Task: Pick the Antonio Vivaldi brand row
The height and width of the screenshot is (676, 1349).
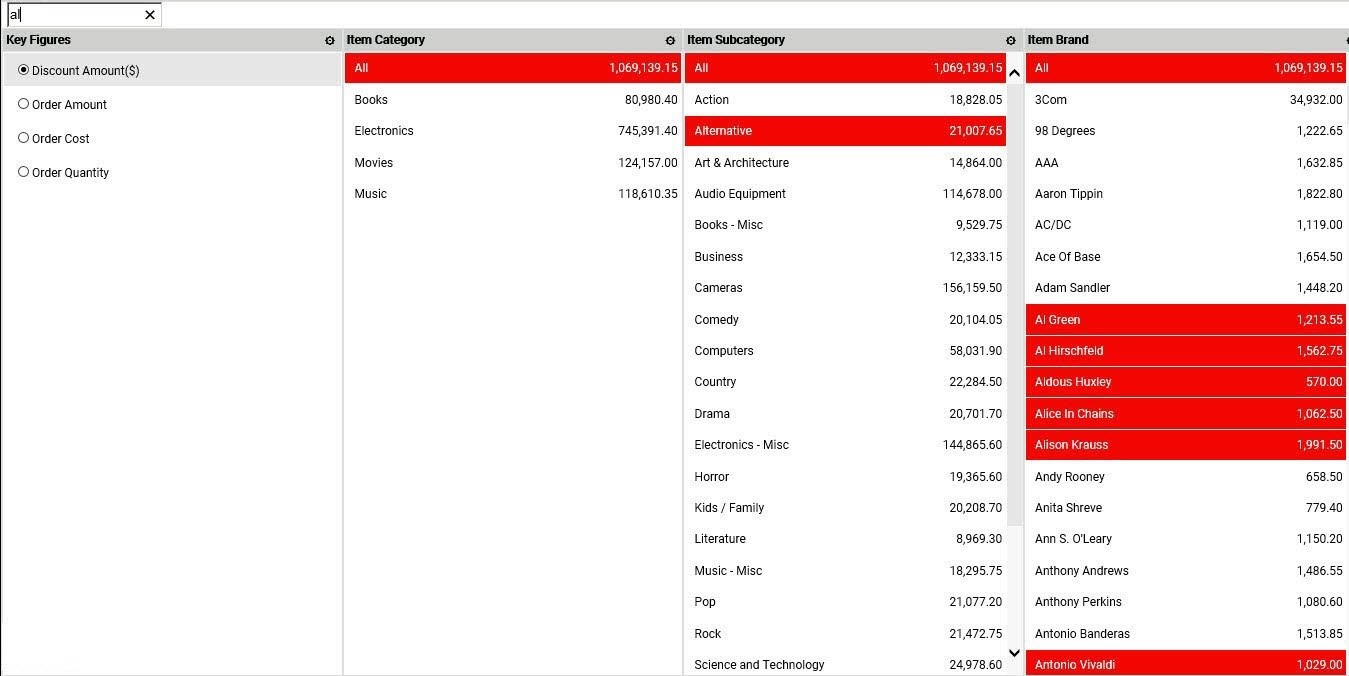Action: click(1186, 664)
